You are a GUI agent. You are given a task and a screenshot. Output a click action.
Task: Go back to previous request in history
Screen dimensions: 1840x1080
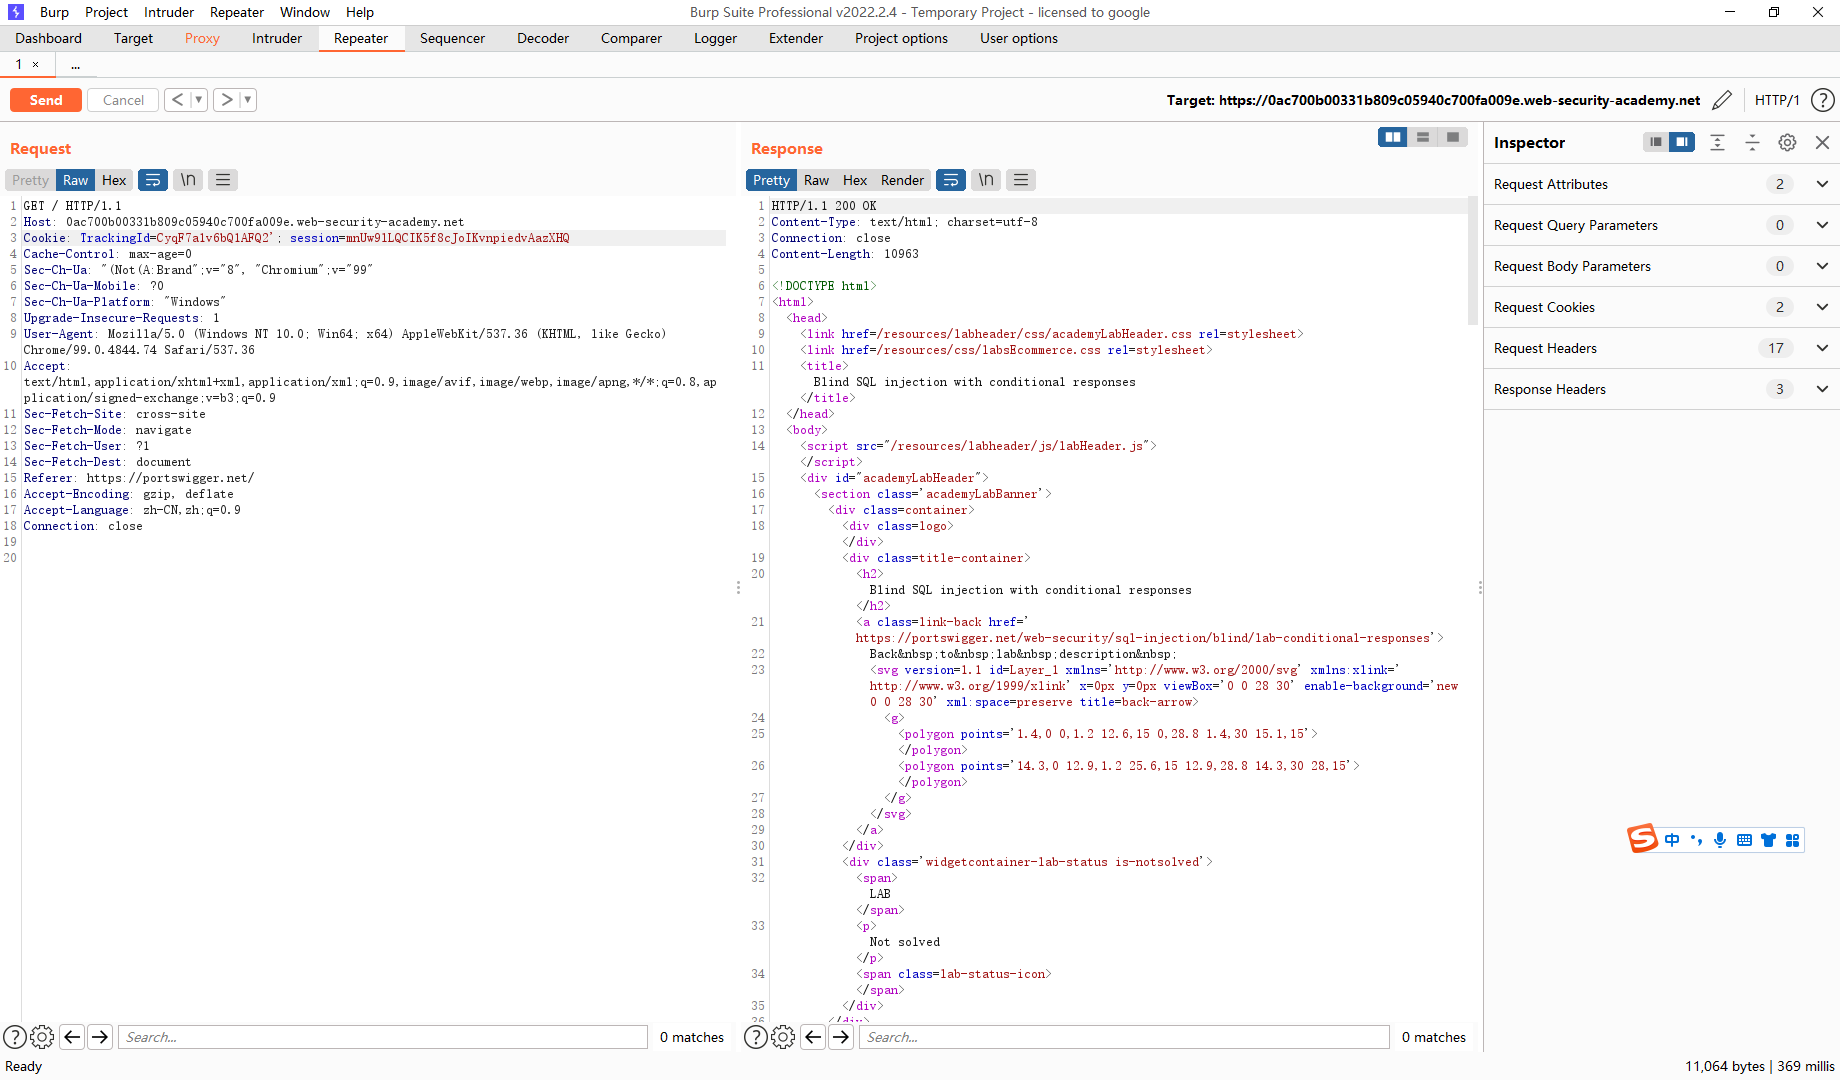coord(177,99)
